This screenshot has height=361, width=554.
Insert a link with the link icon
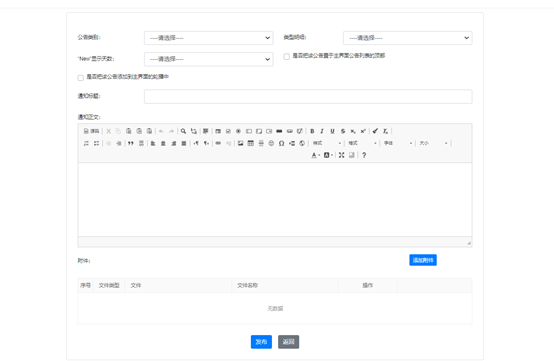[218, 143]
